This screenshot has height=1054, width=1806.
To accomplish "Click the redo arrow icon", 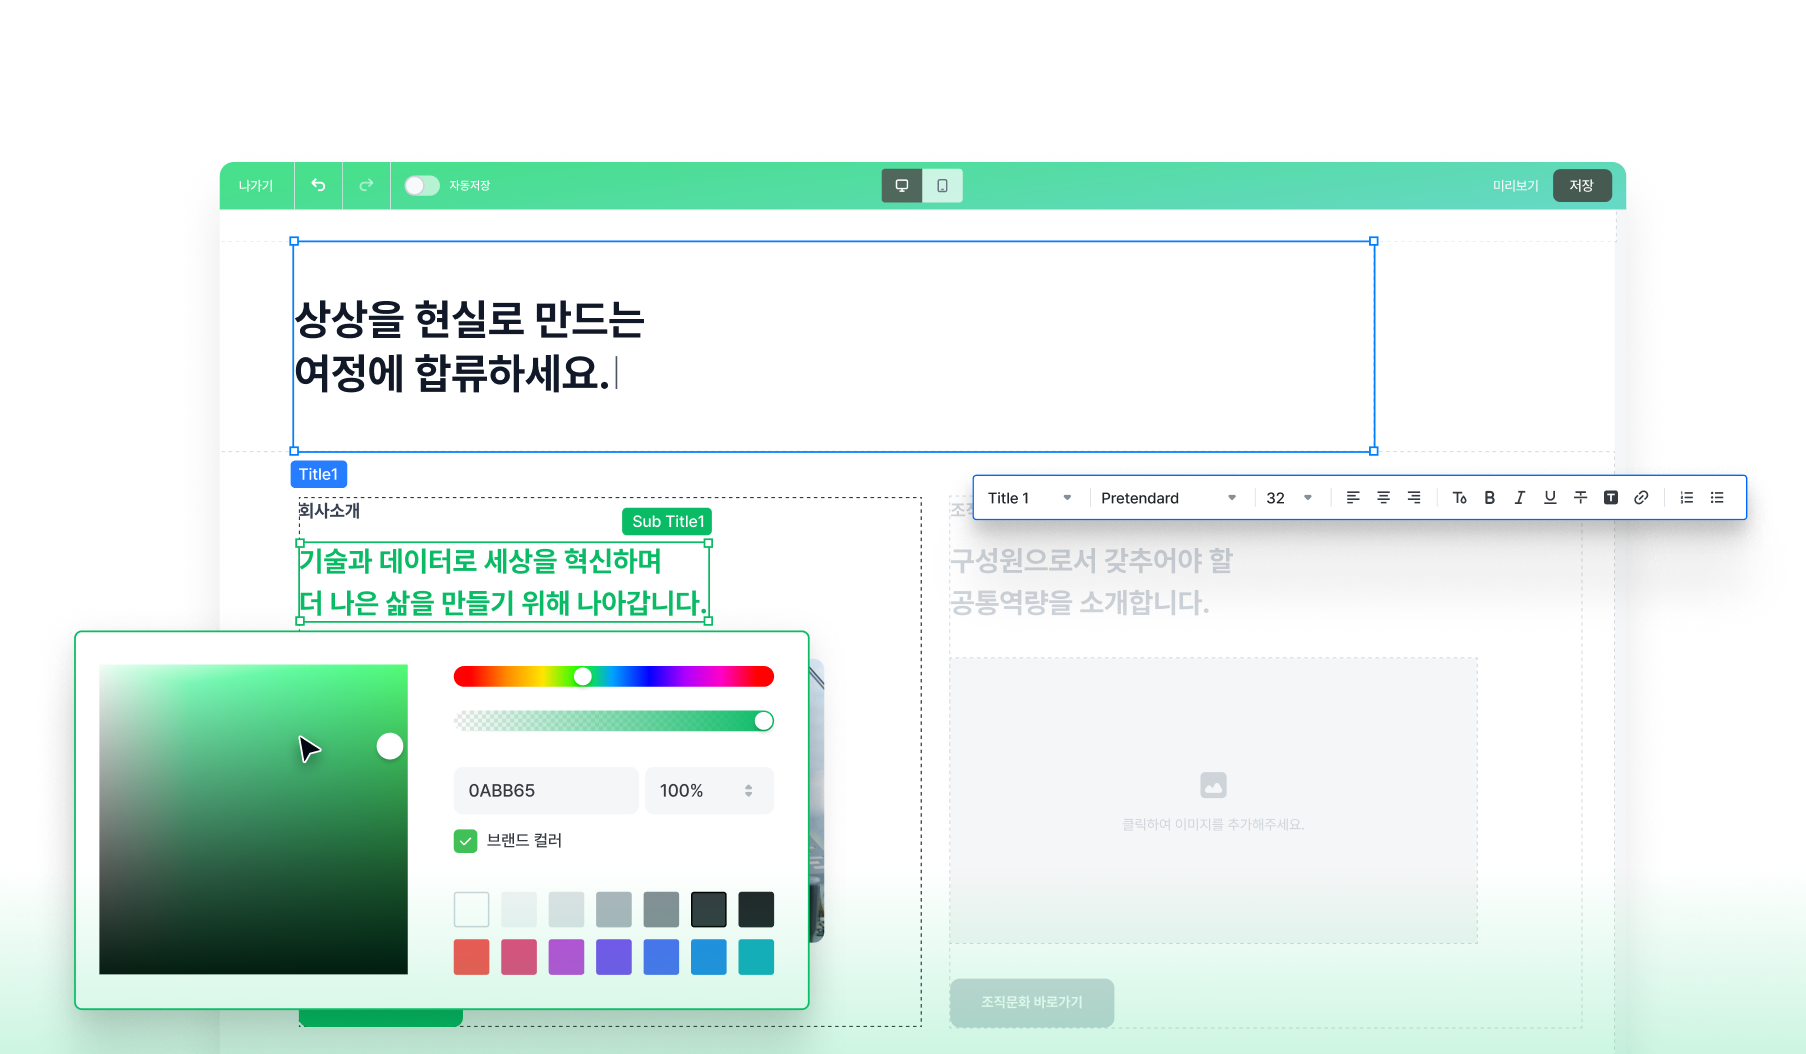I will tap(366, 185).
